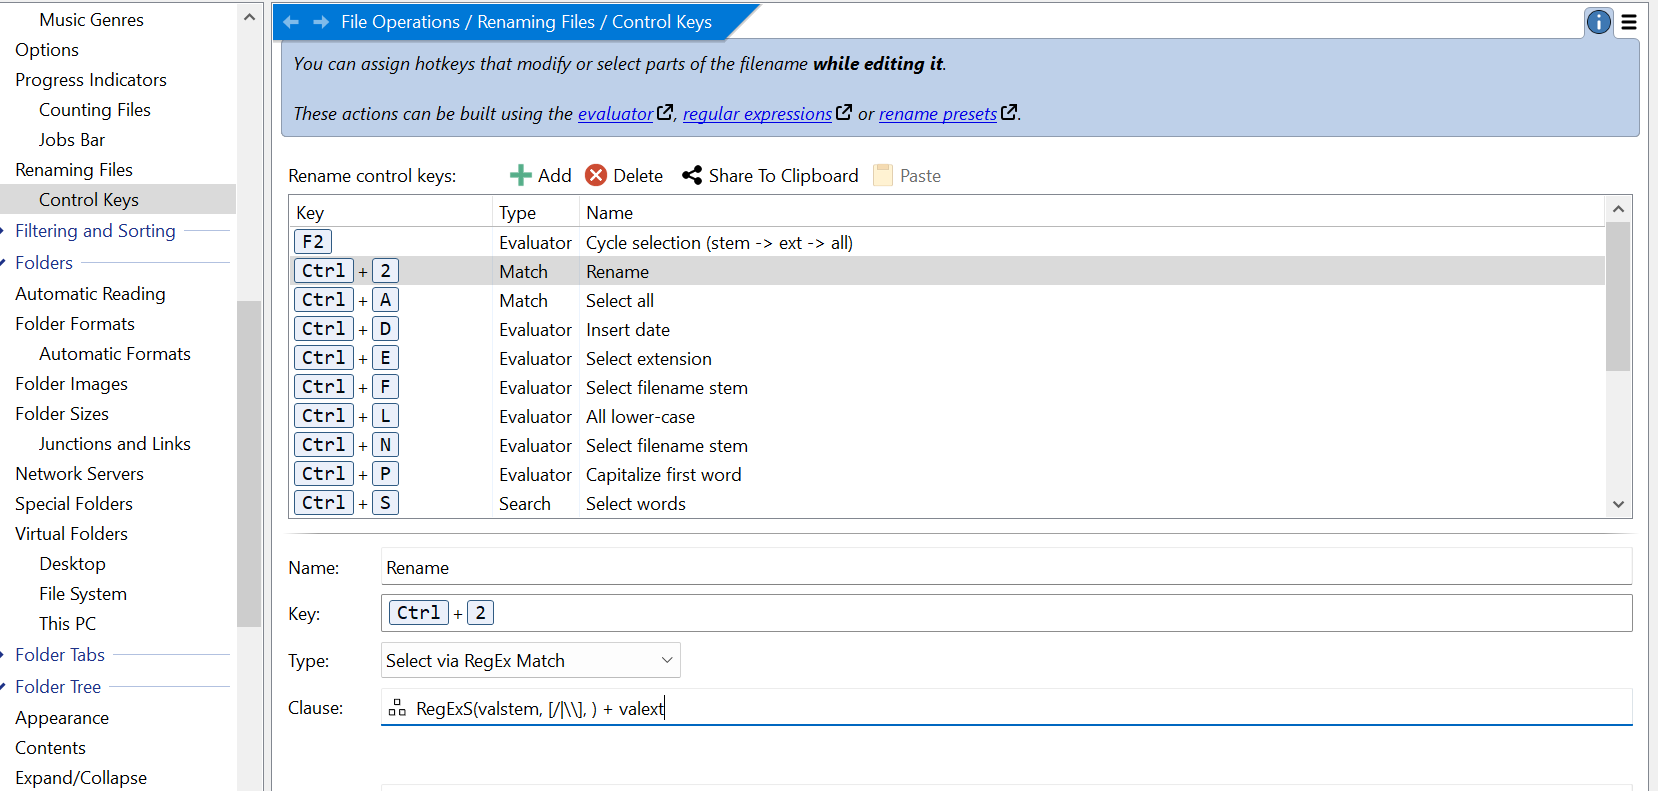
Task: Open Jobs Bar page
Action: (x=72, y=140)
